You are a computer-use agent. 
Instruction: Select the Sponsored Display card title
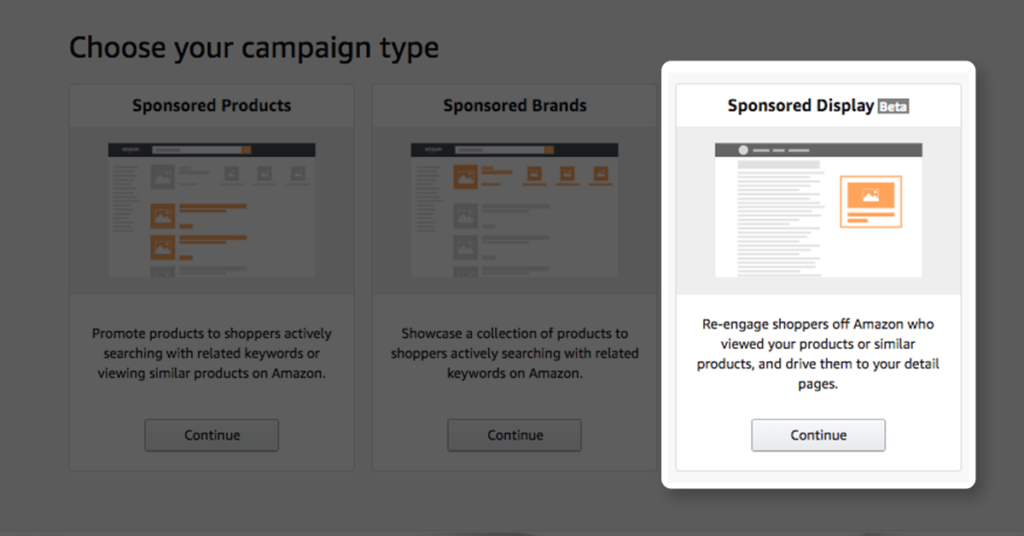coord(801,106)
